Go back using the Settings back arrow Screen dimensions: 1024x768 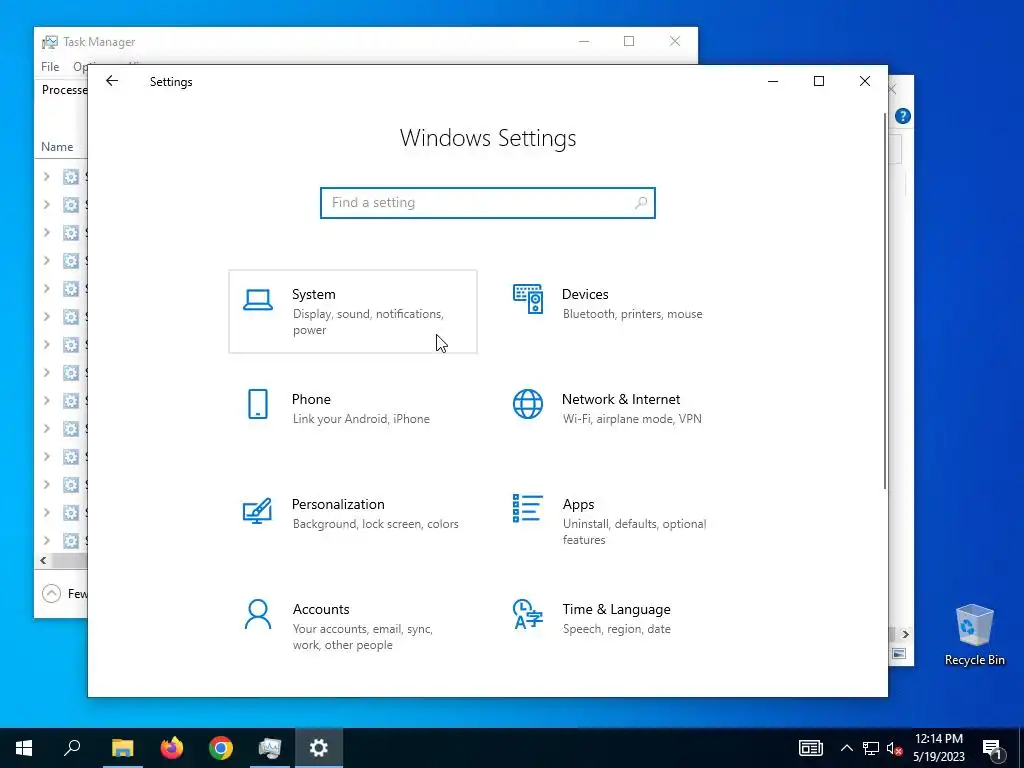(x=112, y=81)
